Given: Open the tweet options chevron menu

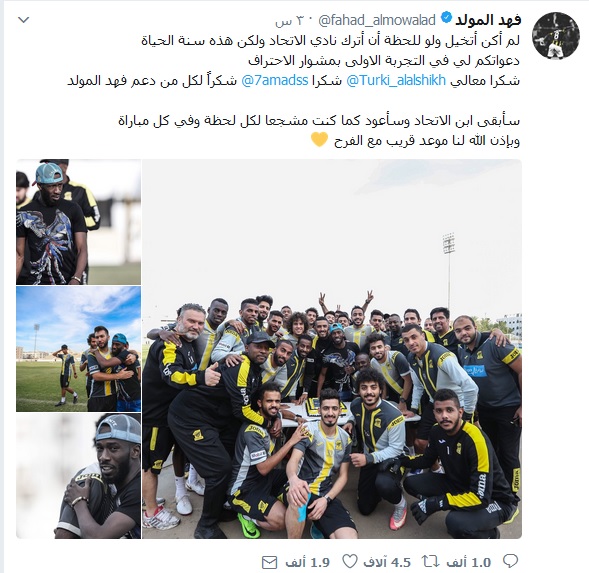Looking at the screenshot, I should pyautogui.click(x=24, y=20).
